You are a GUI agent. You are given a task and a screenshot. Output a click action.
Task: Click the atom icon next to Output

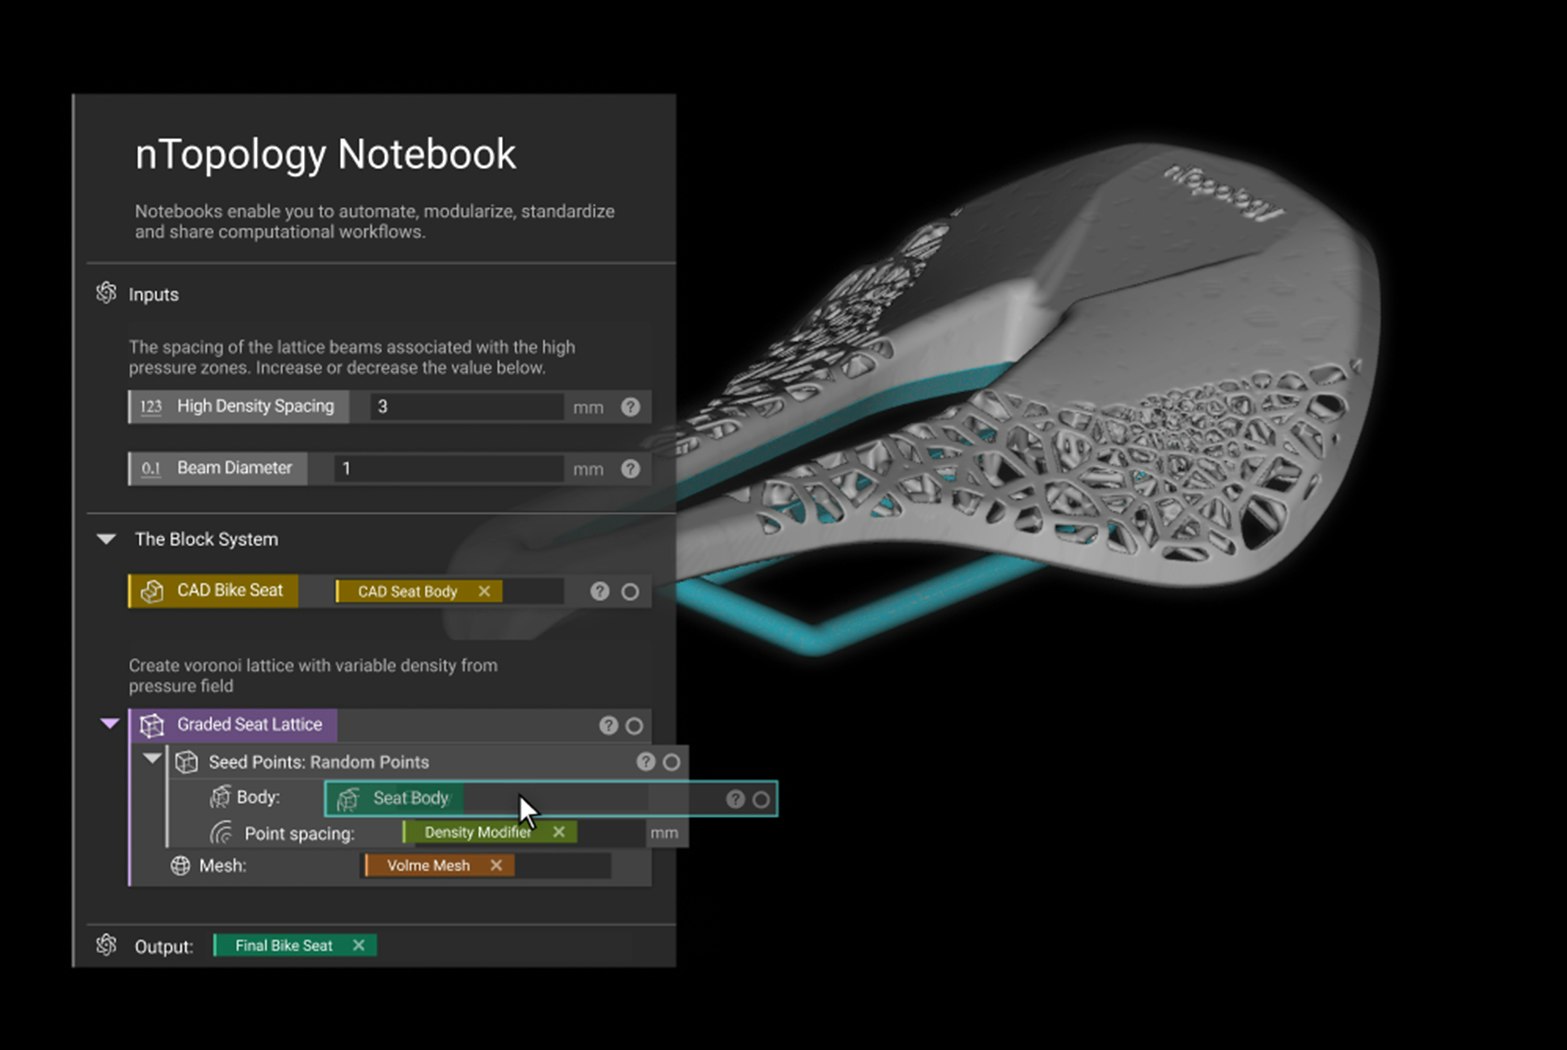pos(107,945)
